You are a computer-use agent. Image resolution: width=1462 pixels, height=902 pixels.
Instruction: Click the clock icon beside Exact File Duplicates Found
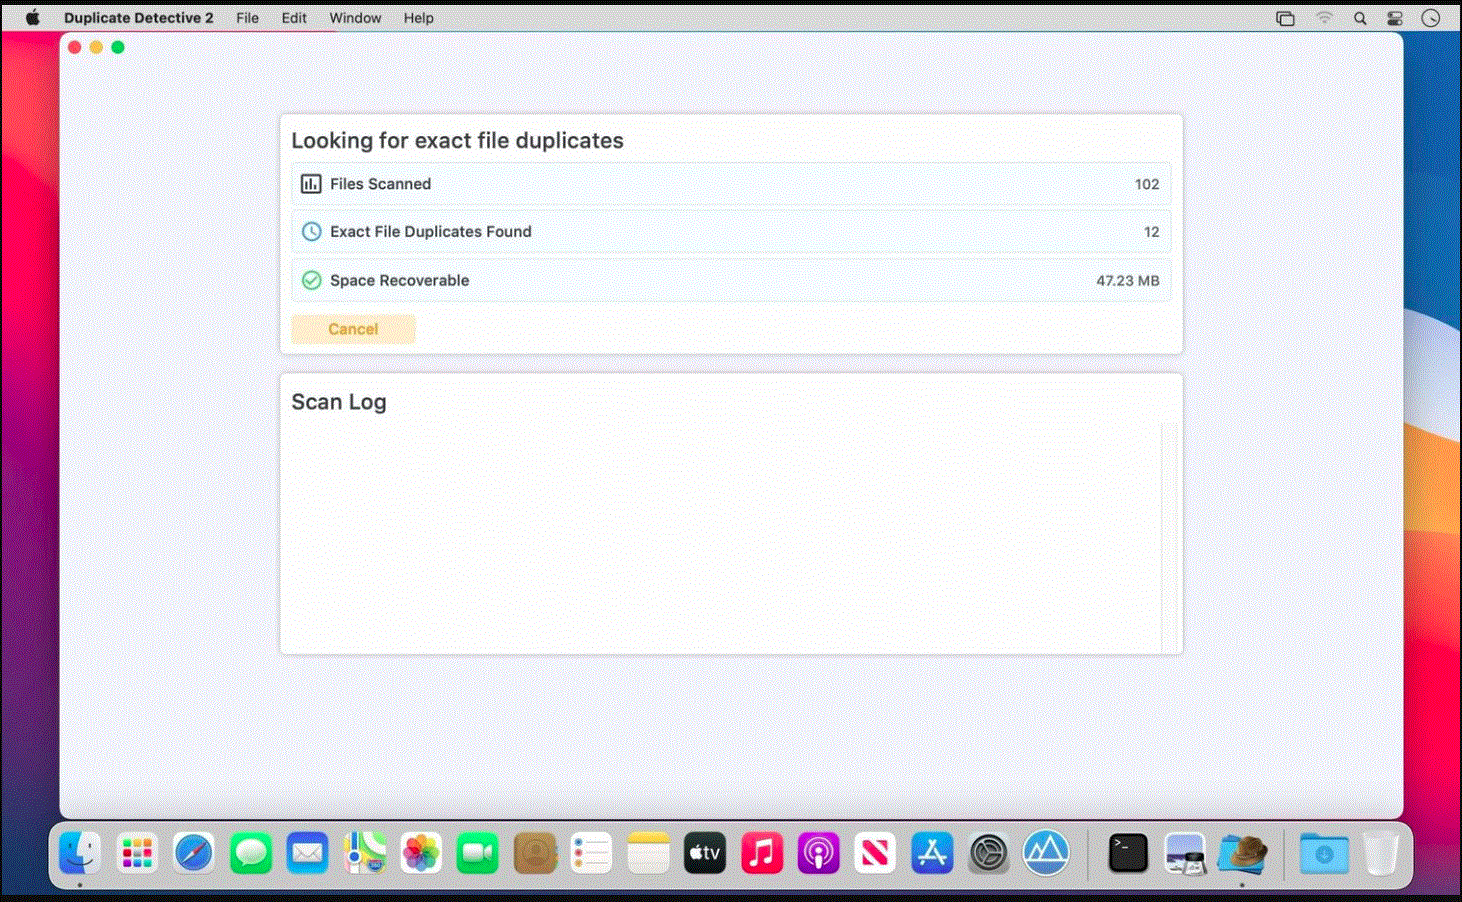(311, 232)
